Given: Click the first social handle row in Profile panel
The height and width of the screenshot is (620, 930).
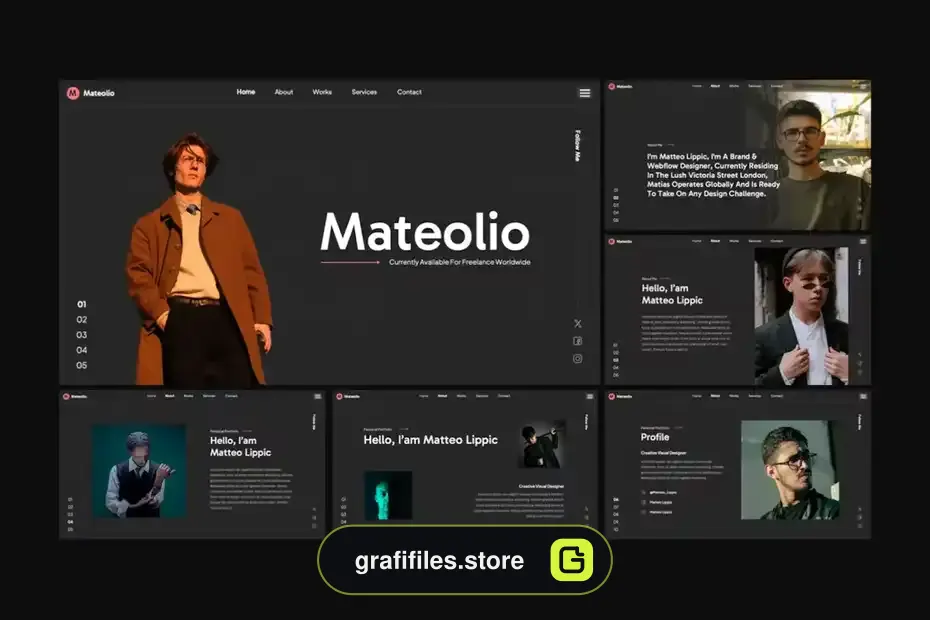Looking at the screenshot, I should [659, 492].
